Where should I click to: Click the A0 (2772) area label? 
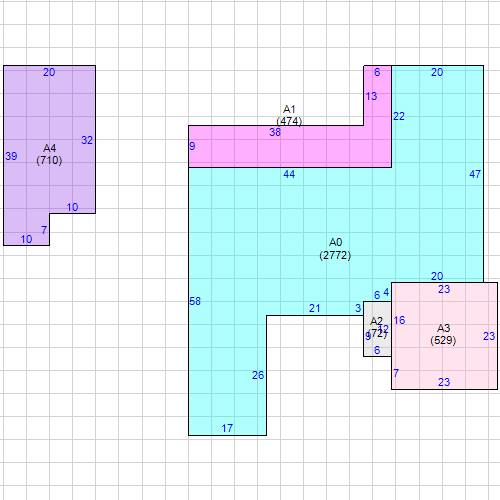pyautogui.click(x=335, y=249)
